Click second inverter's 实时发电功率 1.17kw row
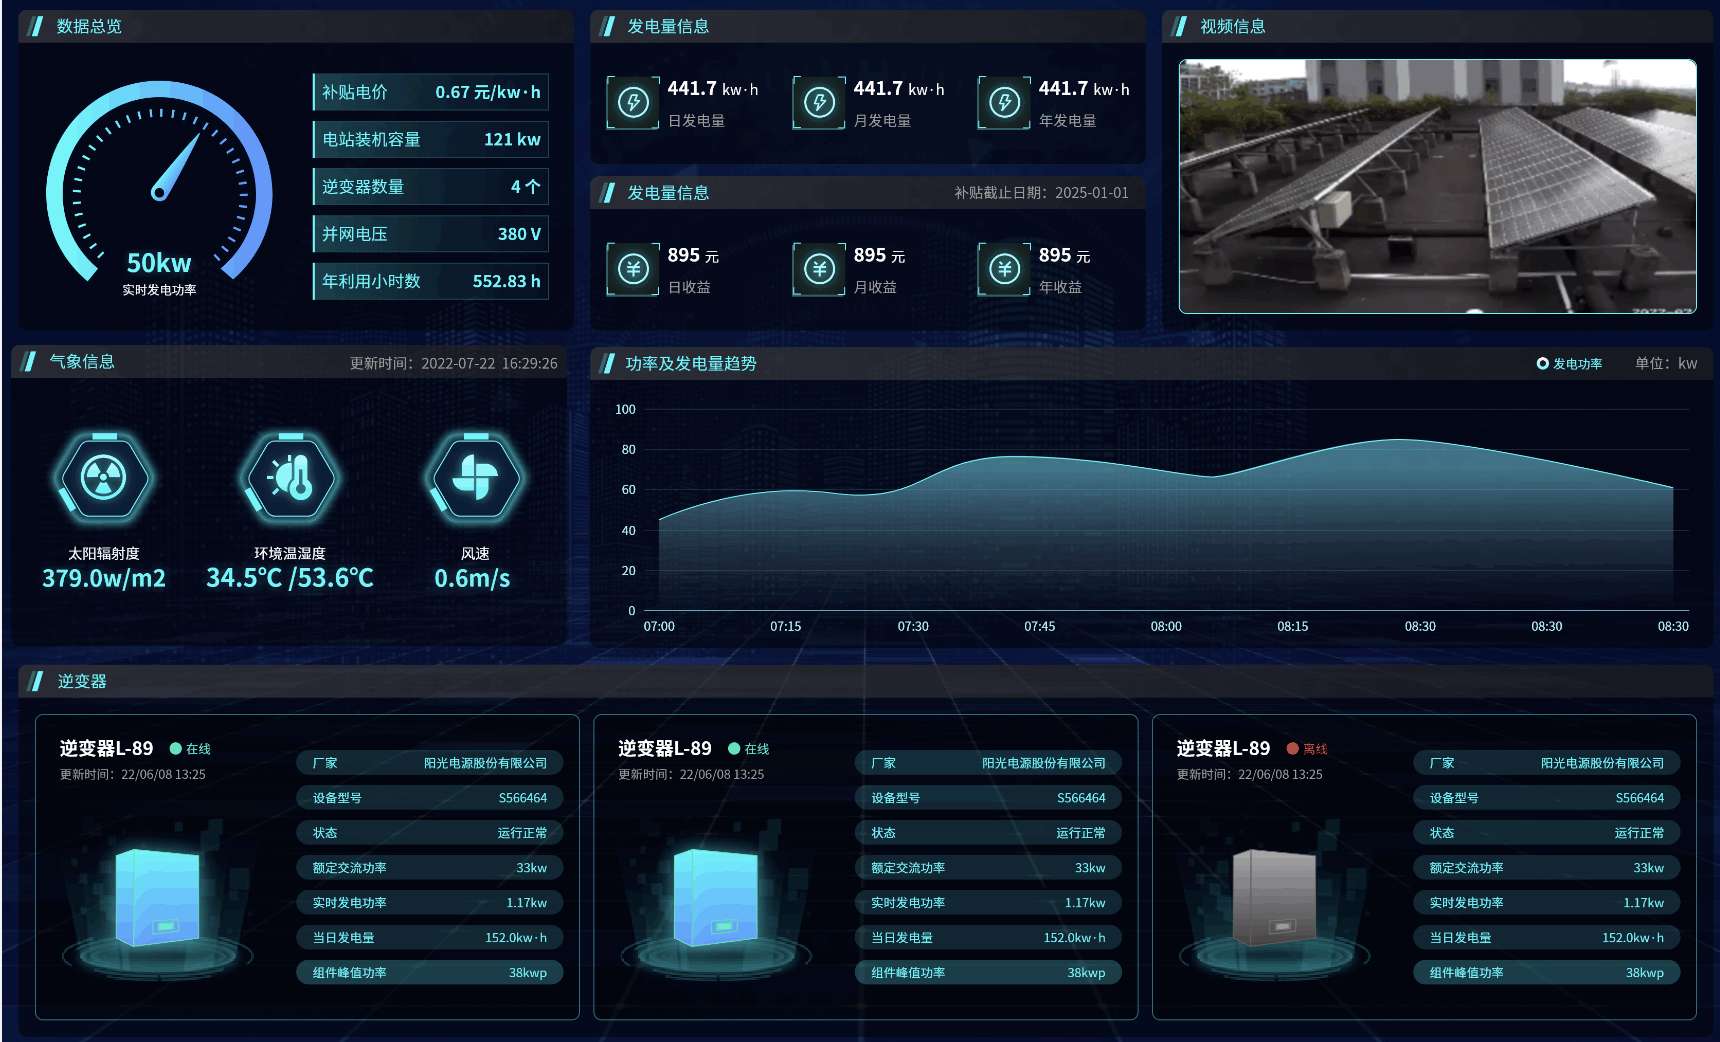 pos(988,903)
